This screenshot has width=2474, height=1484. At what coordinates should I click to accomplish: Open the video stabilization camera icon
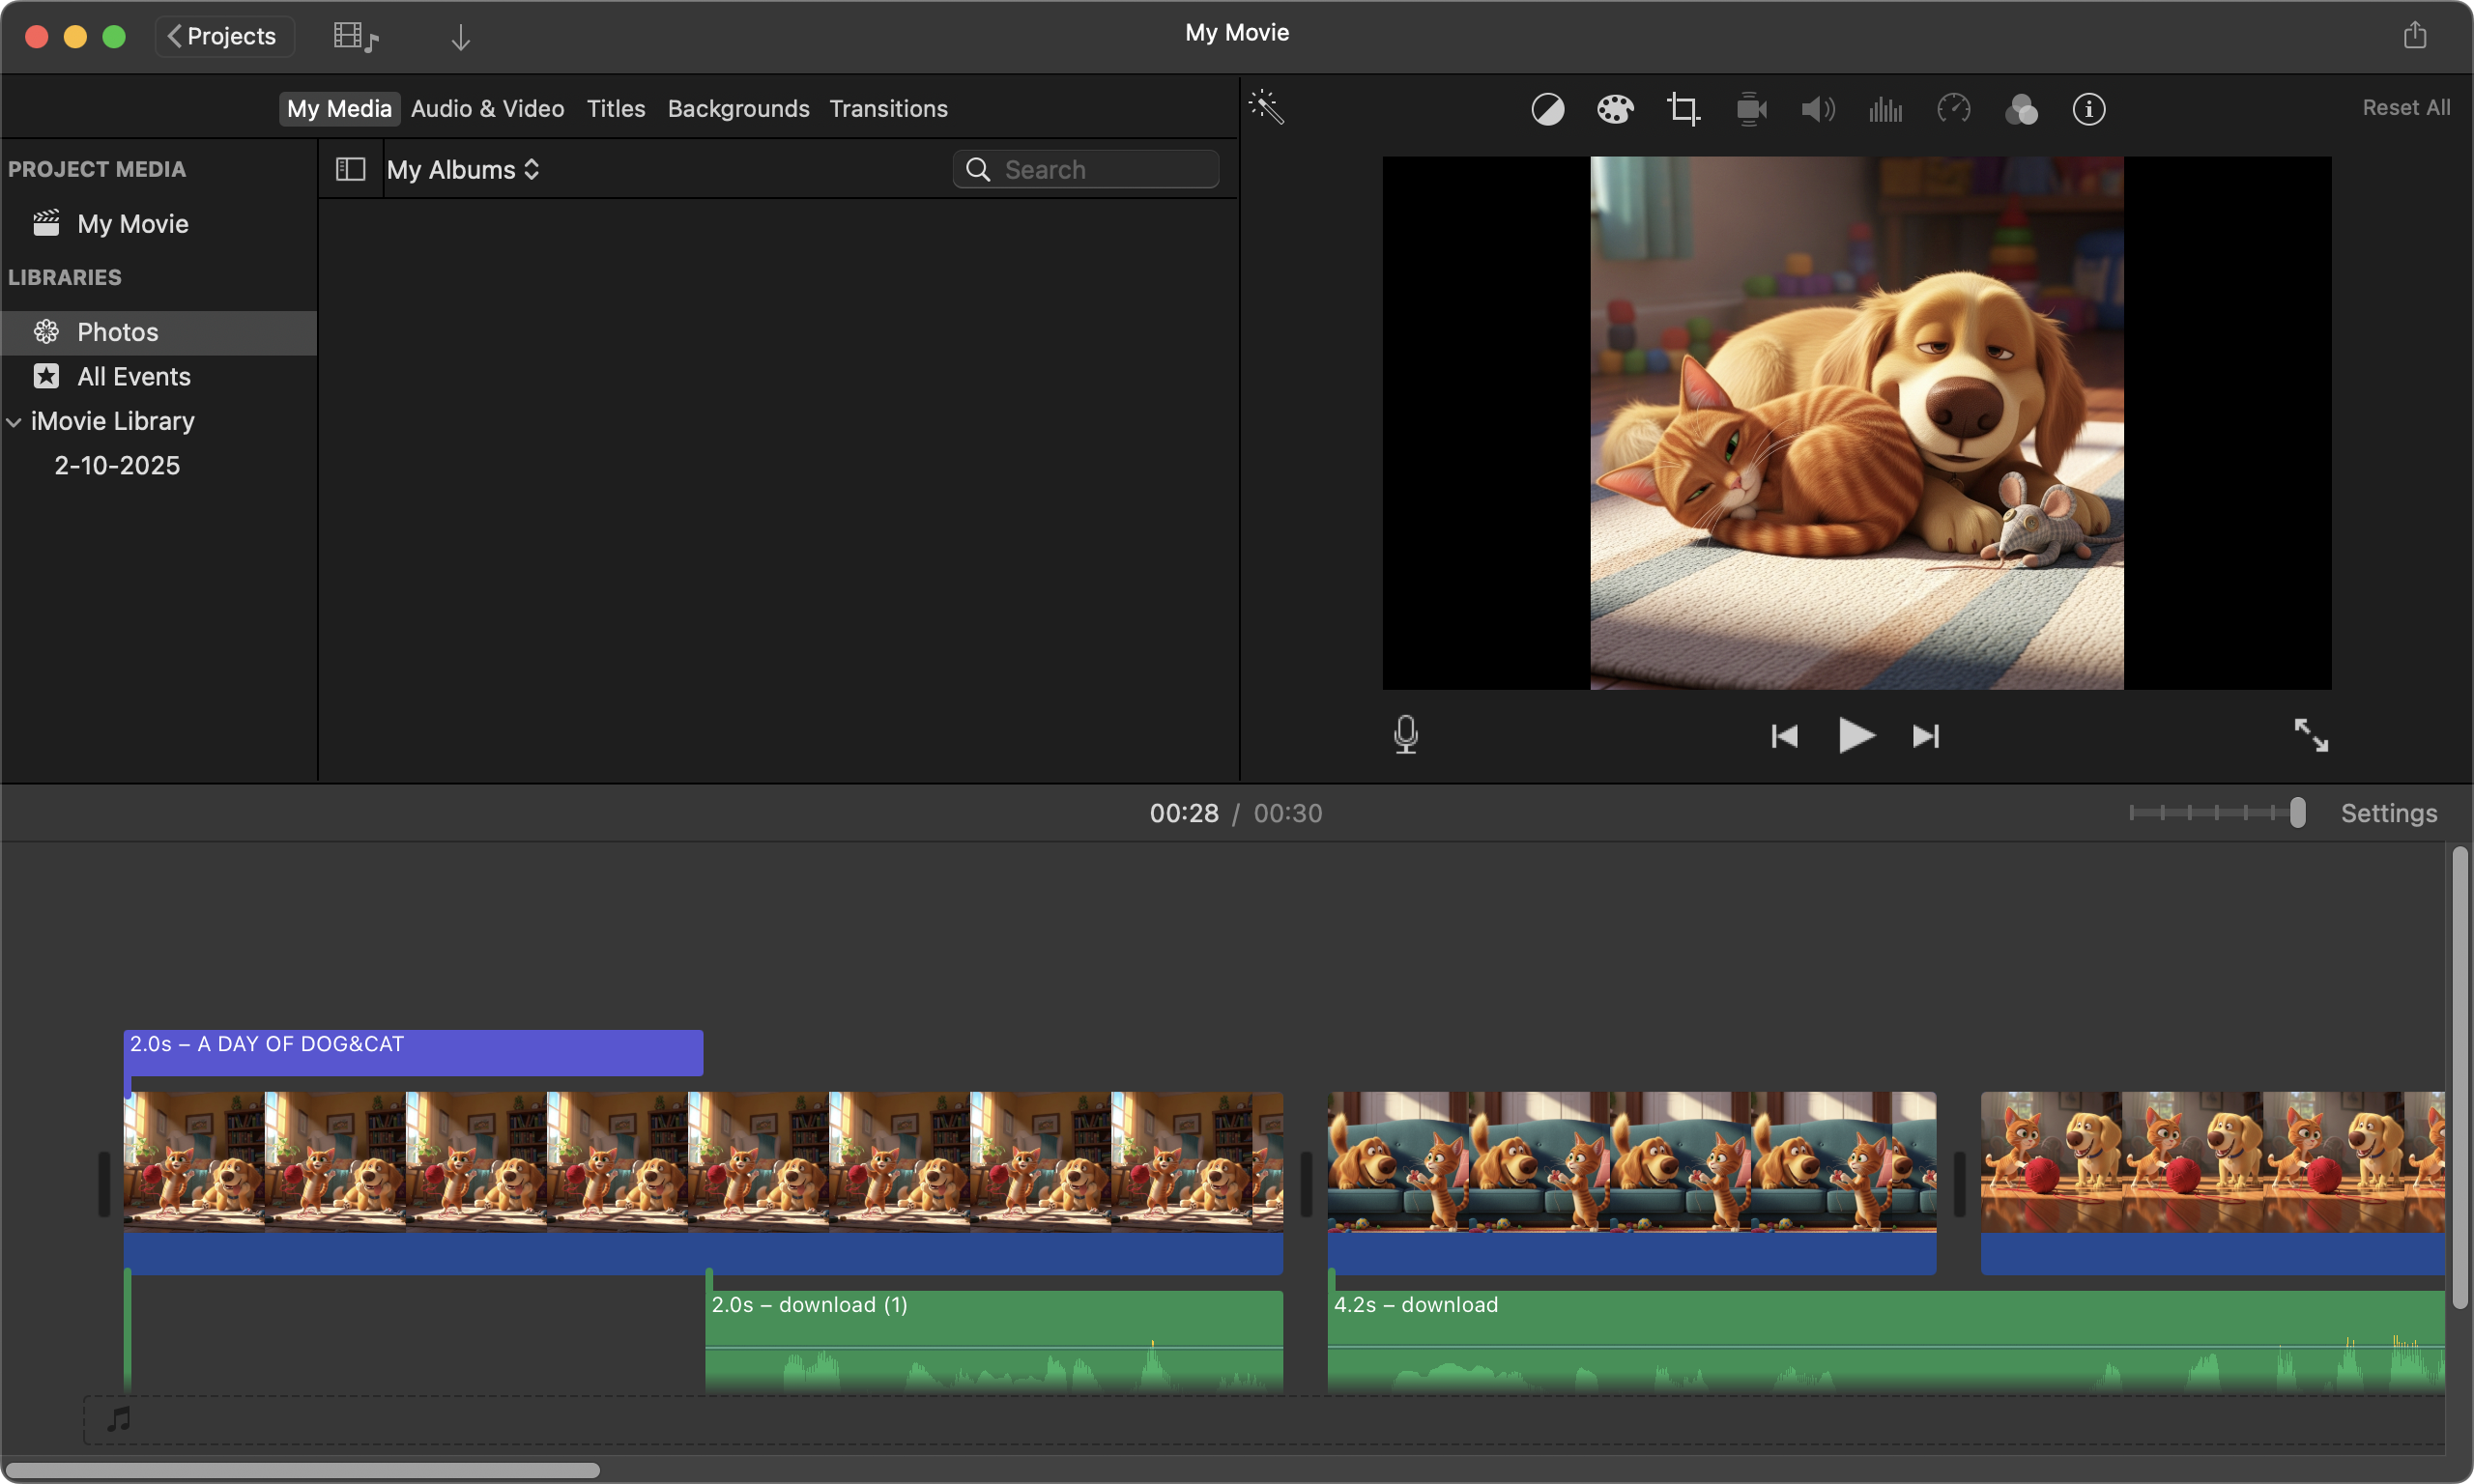pyautogui.click(x=1751, y=109)
